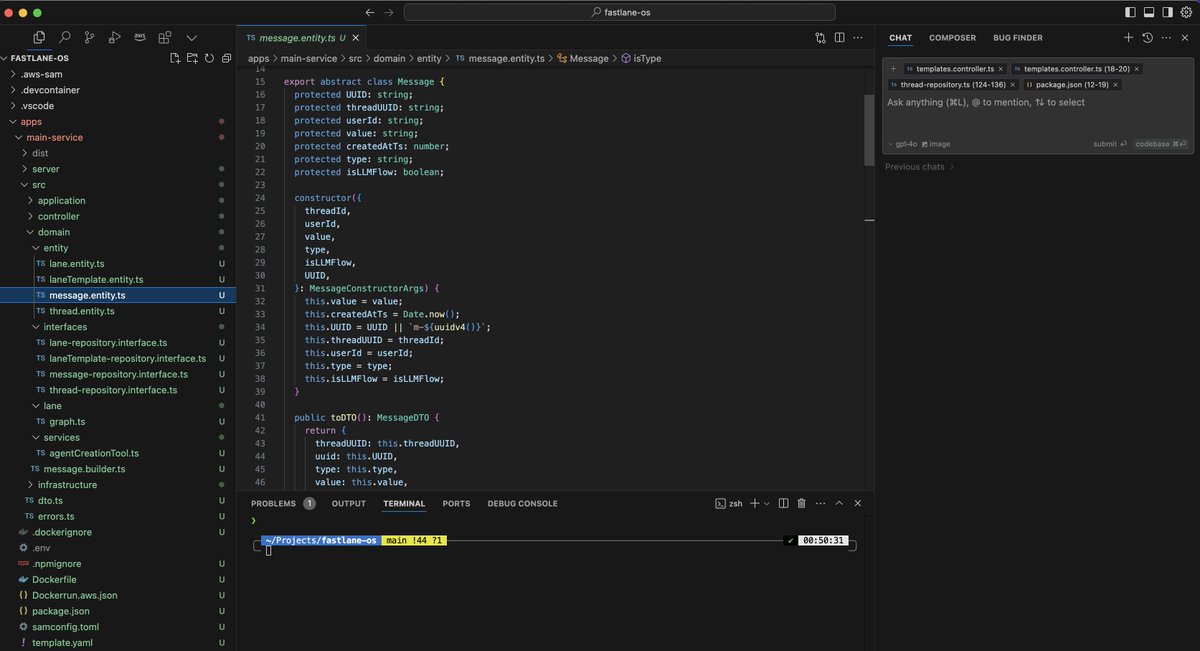Switch to the CHAT tab
This screenshot has height=651, width=1200.
pyautogui.click(x=901, y=38)
